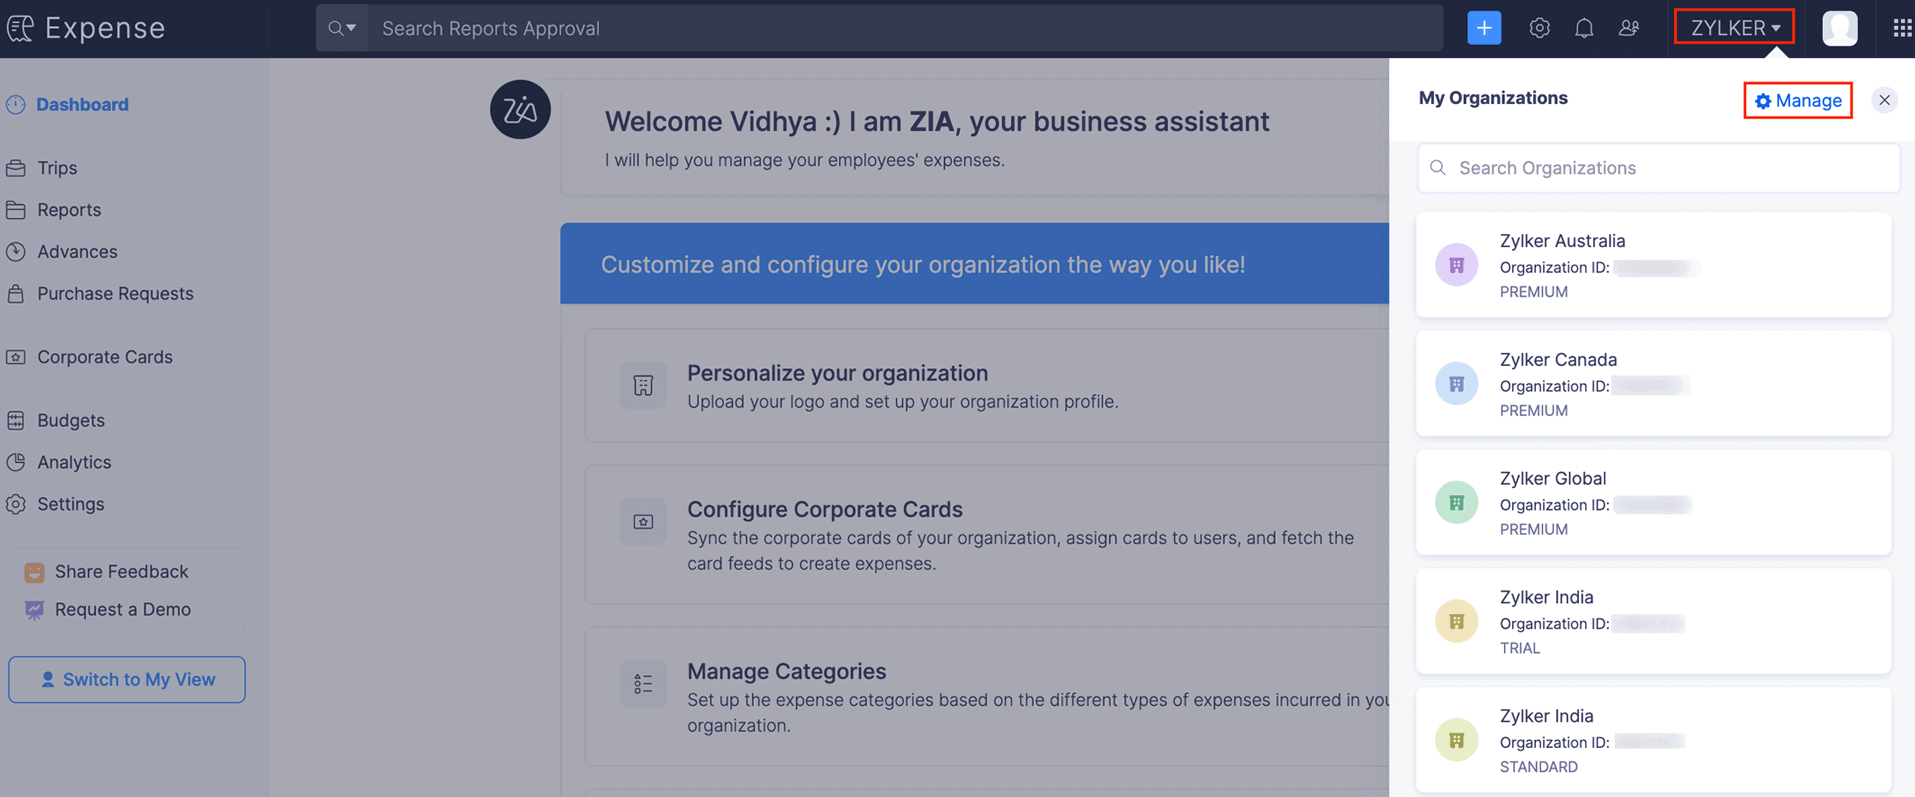Screen dimensions: 1915x797
Task: Open the notifications bell icon
Action: click(x=1584, y=28)
